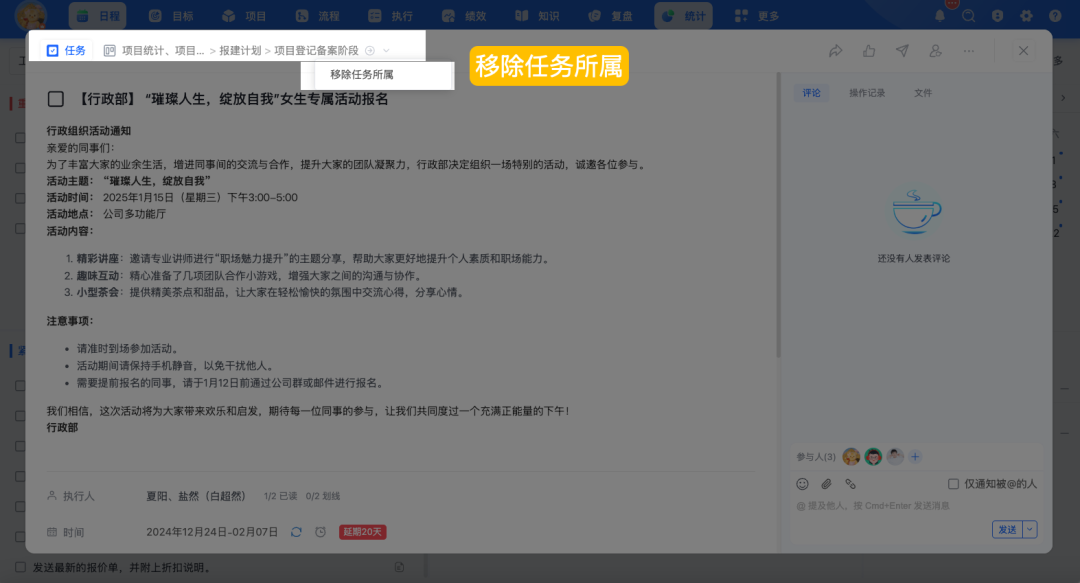Click the thumbs-up praise icon
The image size is (1080, 583).
pos(869,50)
